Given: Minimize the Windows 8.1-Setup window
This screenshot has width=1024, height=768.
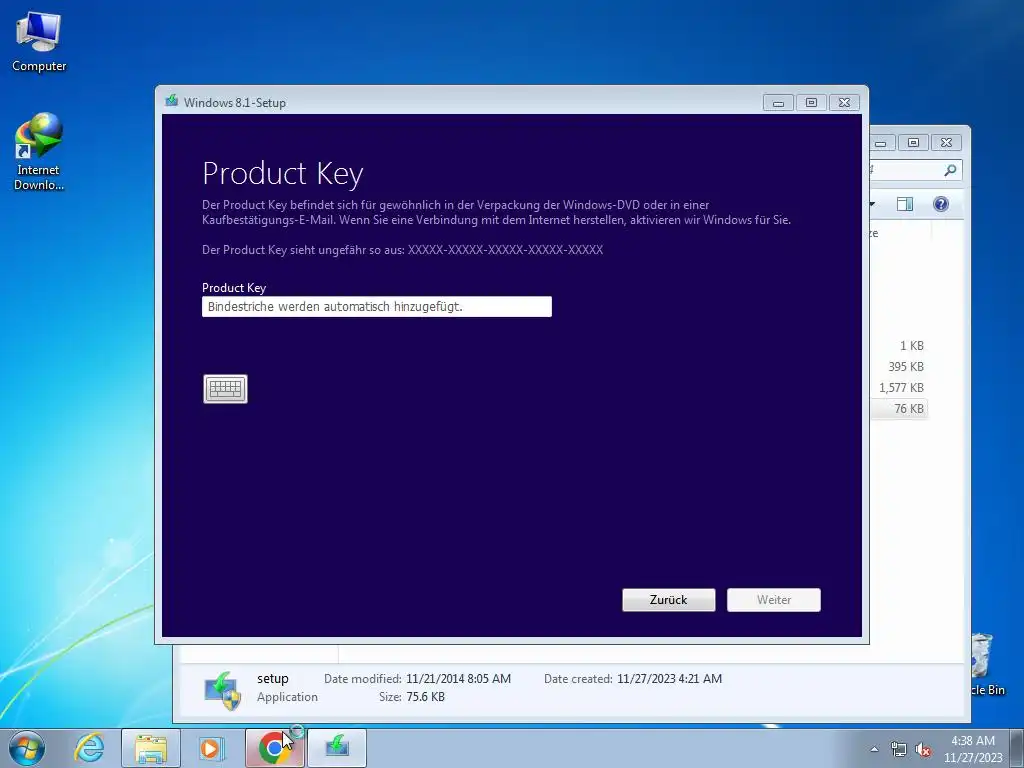Looking at the screenshot, I should click(x=778, y=103).
